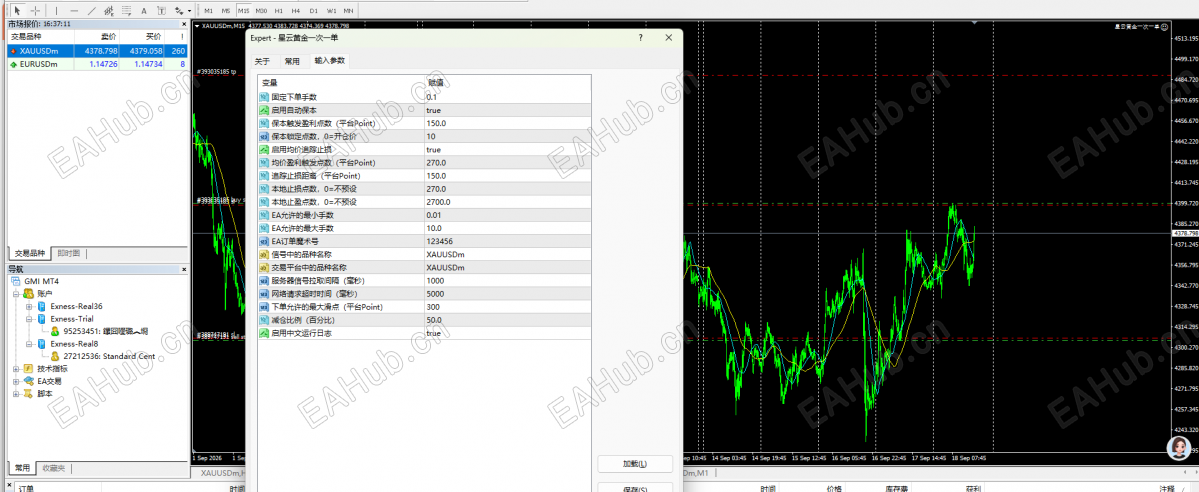Screen dimensions: 1199x492
Task: Switch chart to H4 timeframe
Action: pos(296,11)
